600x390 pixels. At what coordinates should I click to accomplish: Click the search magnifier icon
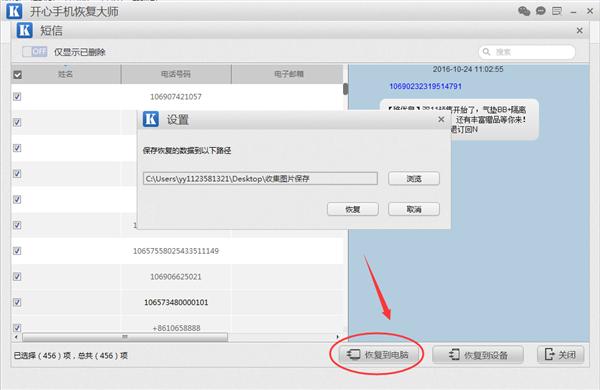(486, 52)
